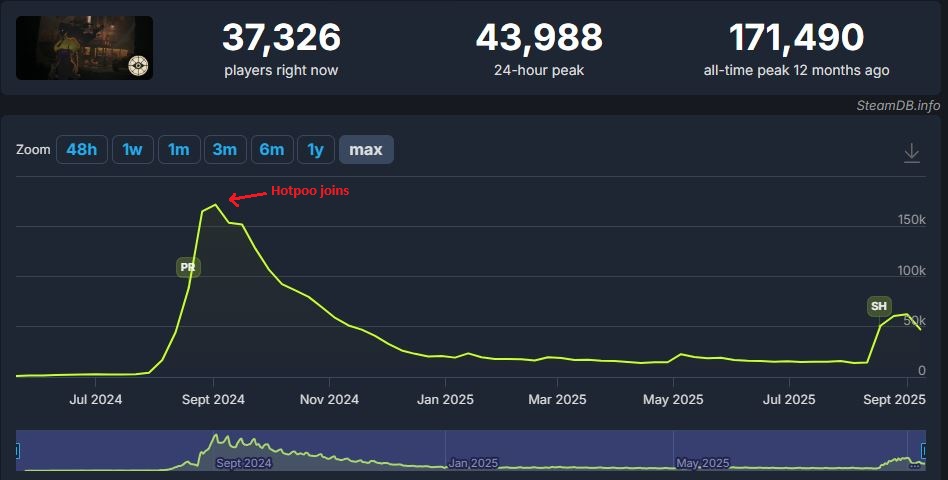
Task: Click the main chart's Jan 2025 axis label
Action: pos(446,400)
